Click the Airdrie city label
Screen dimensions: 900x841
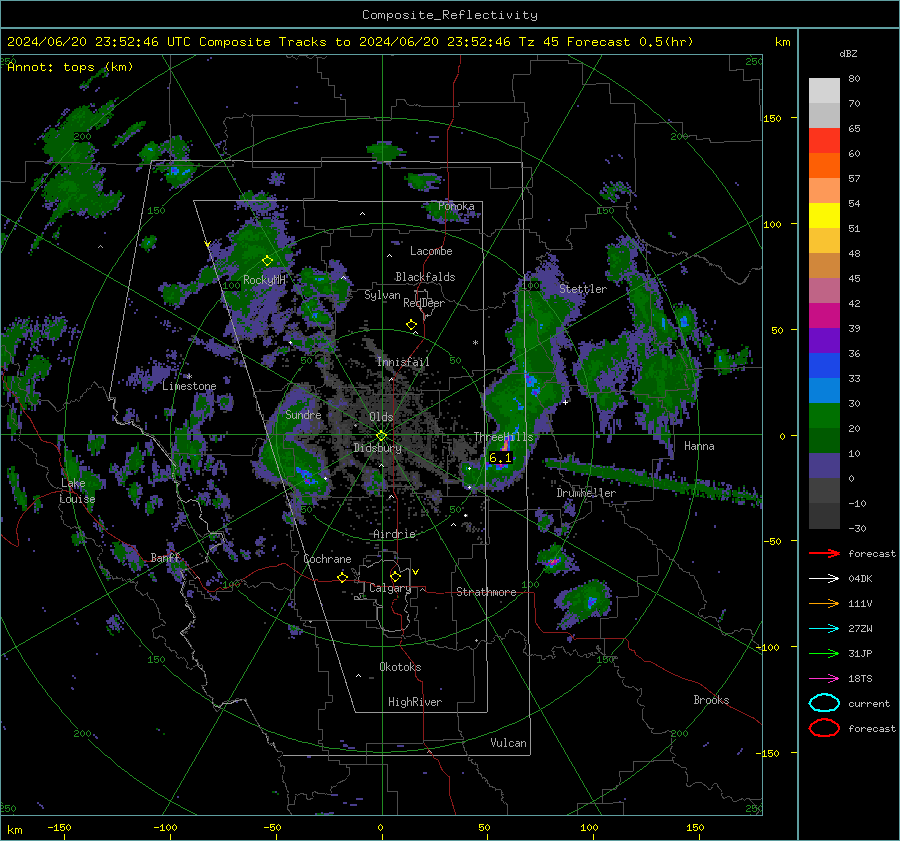pyautogui.click(x=394, y=534)
